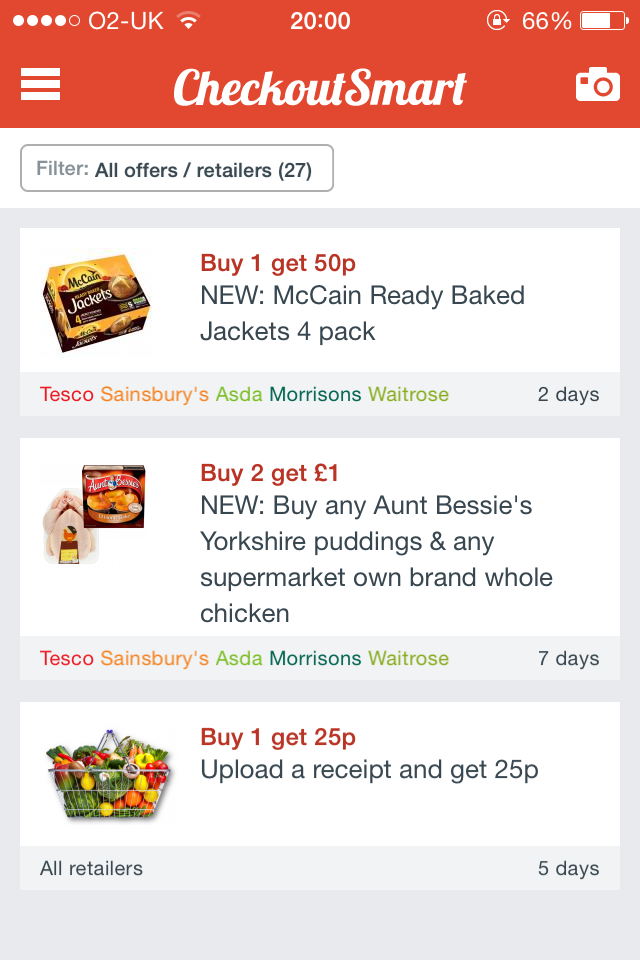Tap Tesco in the McCain offer retailers
This screenshot has height=960, width=640.
point(66,394)
